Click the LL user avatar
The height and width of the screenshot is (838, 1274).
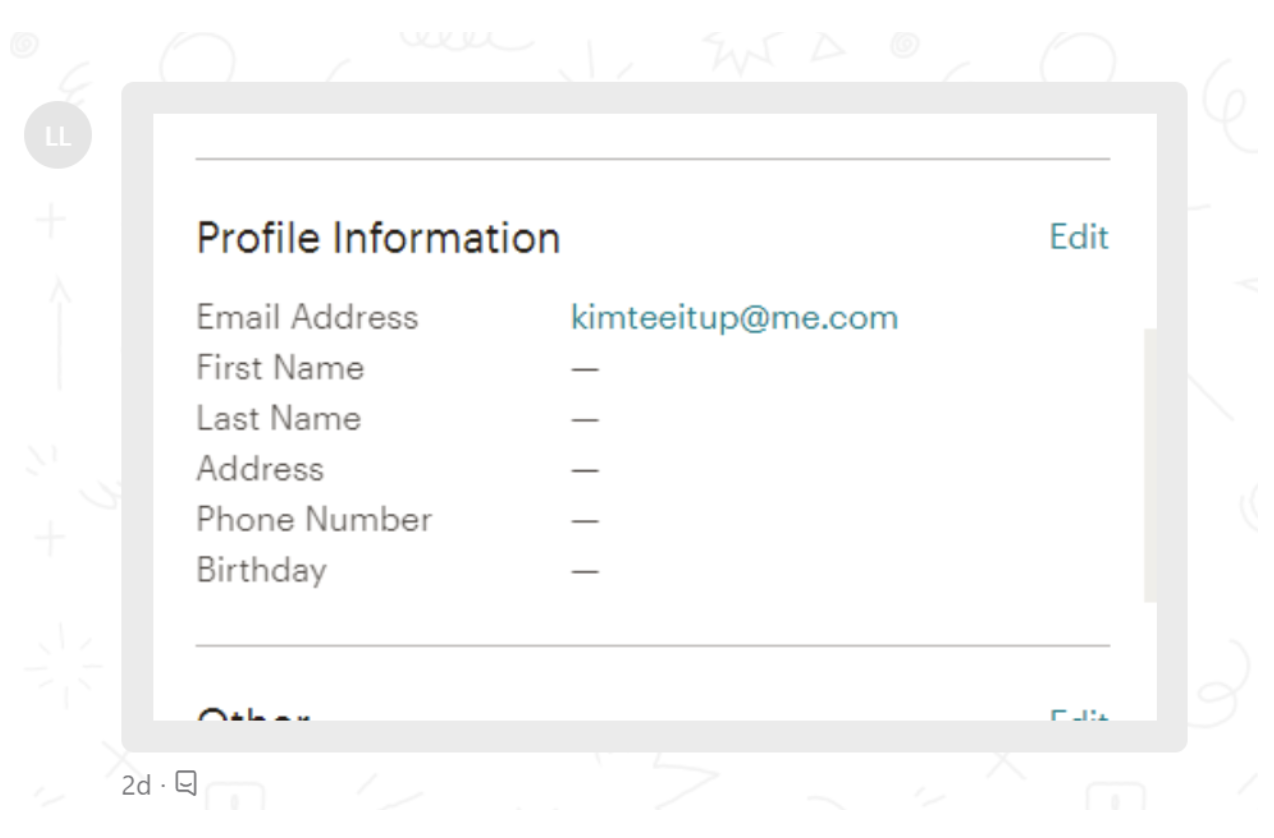[58, 136]
